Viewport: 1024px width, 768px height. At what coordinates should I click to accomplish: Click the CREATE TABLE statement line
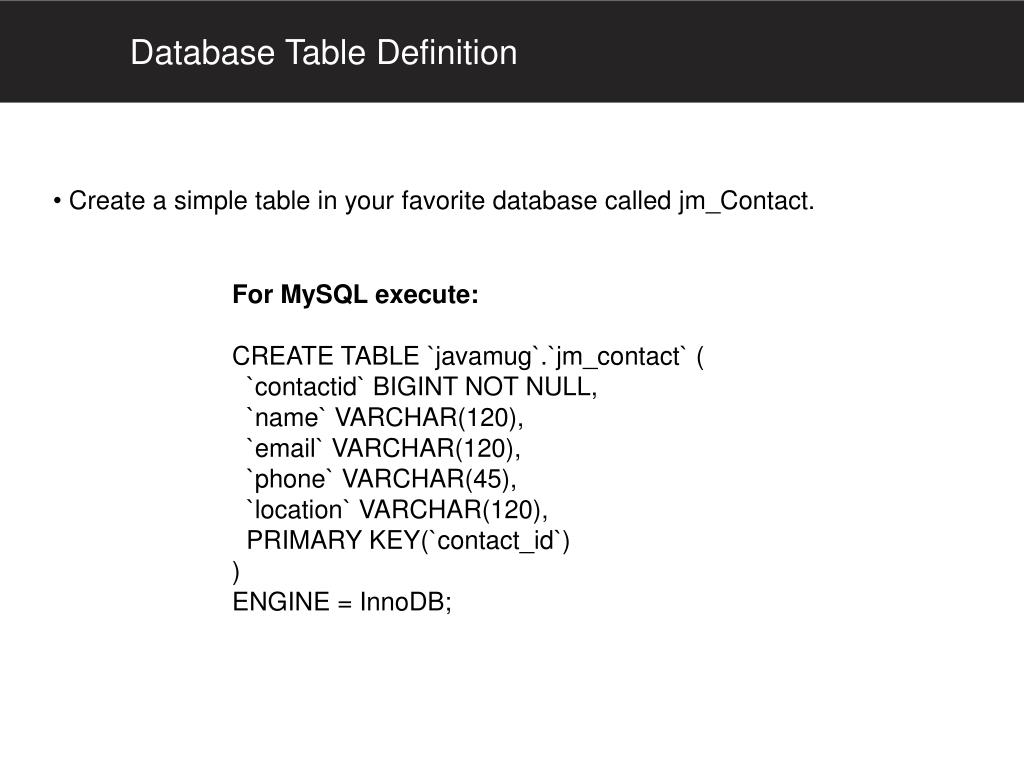tap(468, 357)
